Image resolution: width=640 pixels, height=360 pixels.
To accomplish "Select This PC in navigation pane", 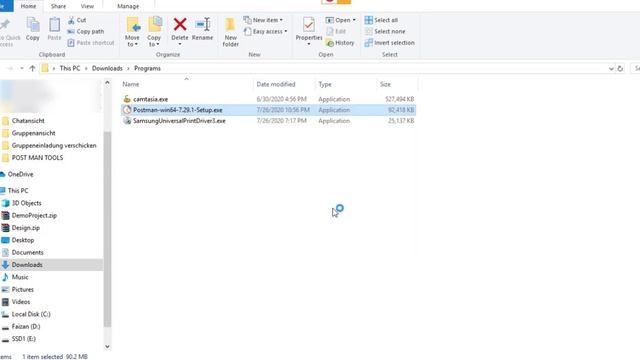I will click(18, 191).
